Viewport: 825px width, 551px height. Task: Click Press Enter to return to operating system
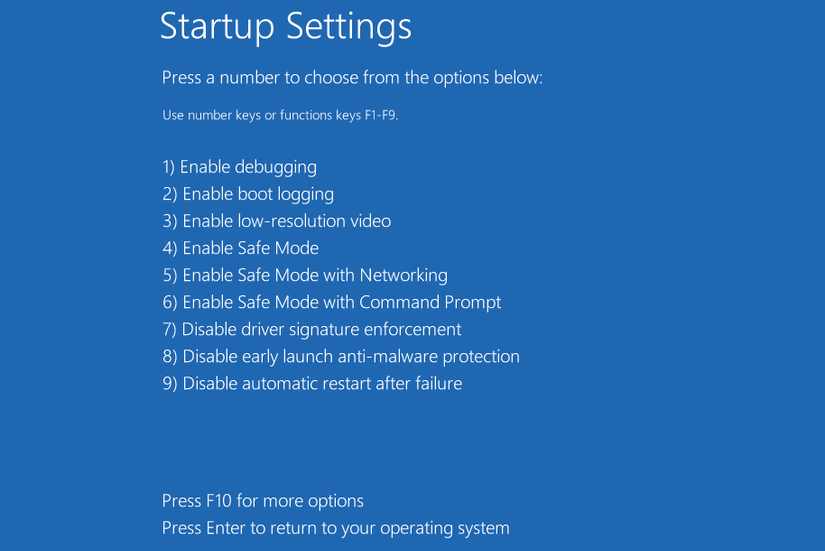pyautogui.click(x=336, y=528)
